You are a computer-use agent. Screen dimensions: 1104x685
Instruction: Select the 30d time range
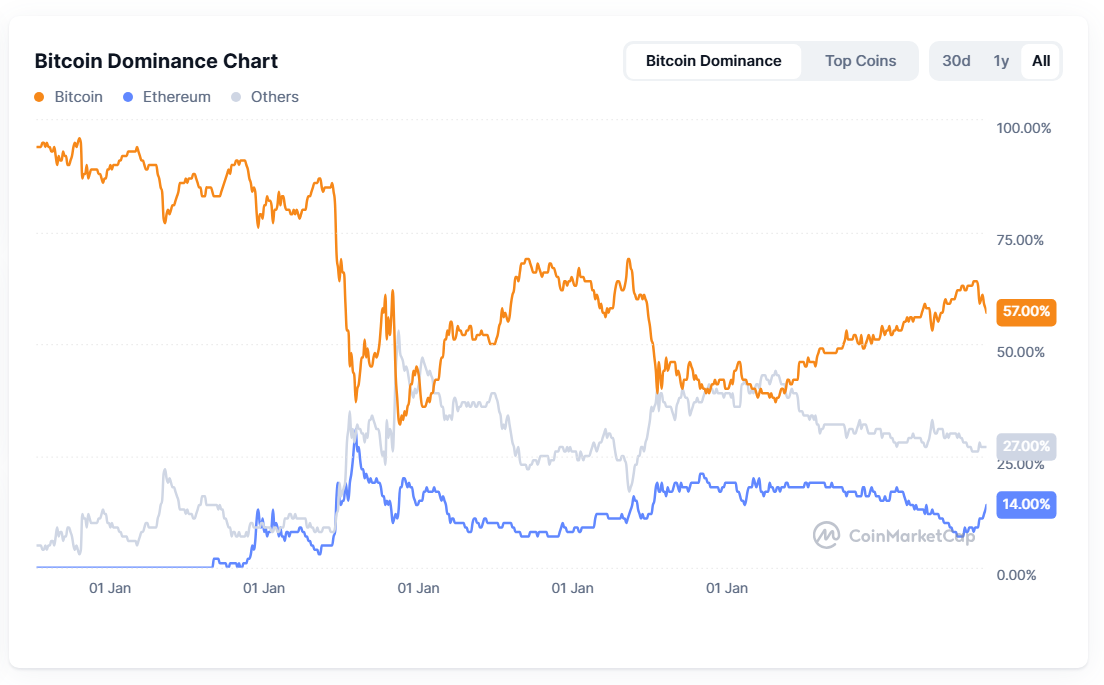(x=955, y=61)
